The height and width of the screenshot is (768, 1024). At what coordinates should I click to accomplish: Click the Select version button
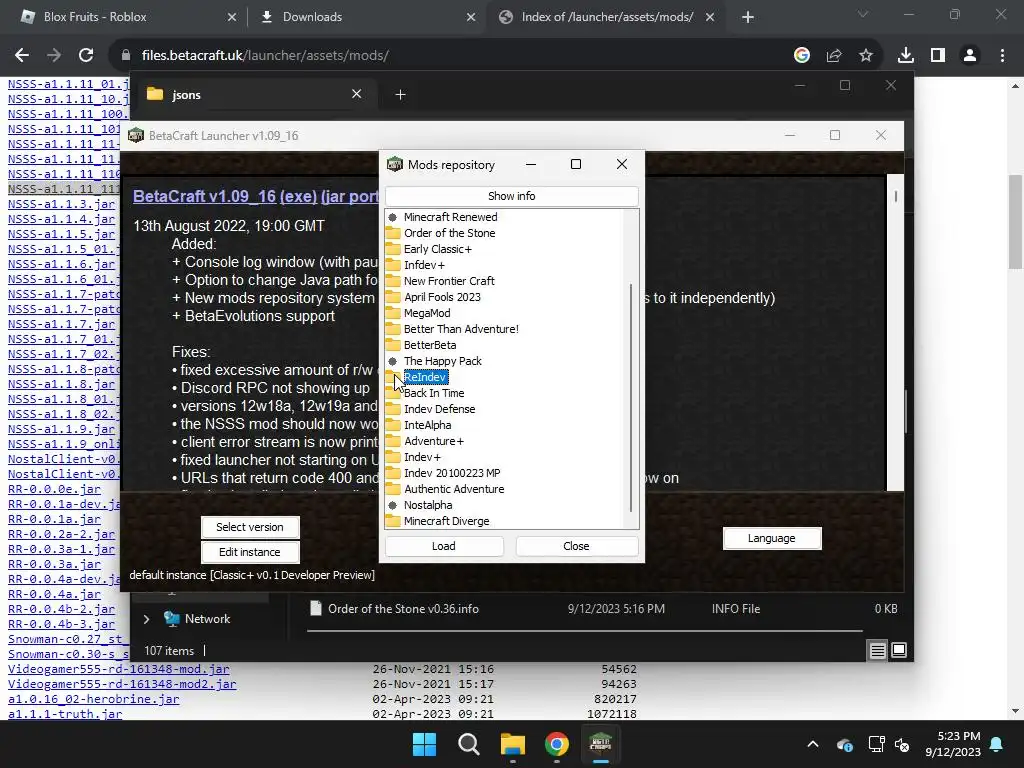pyautogui.click(x=250, y=527)
